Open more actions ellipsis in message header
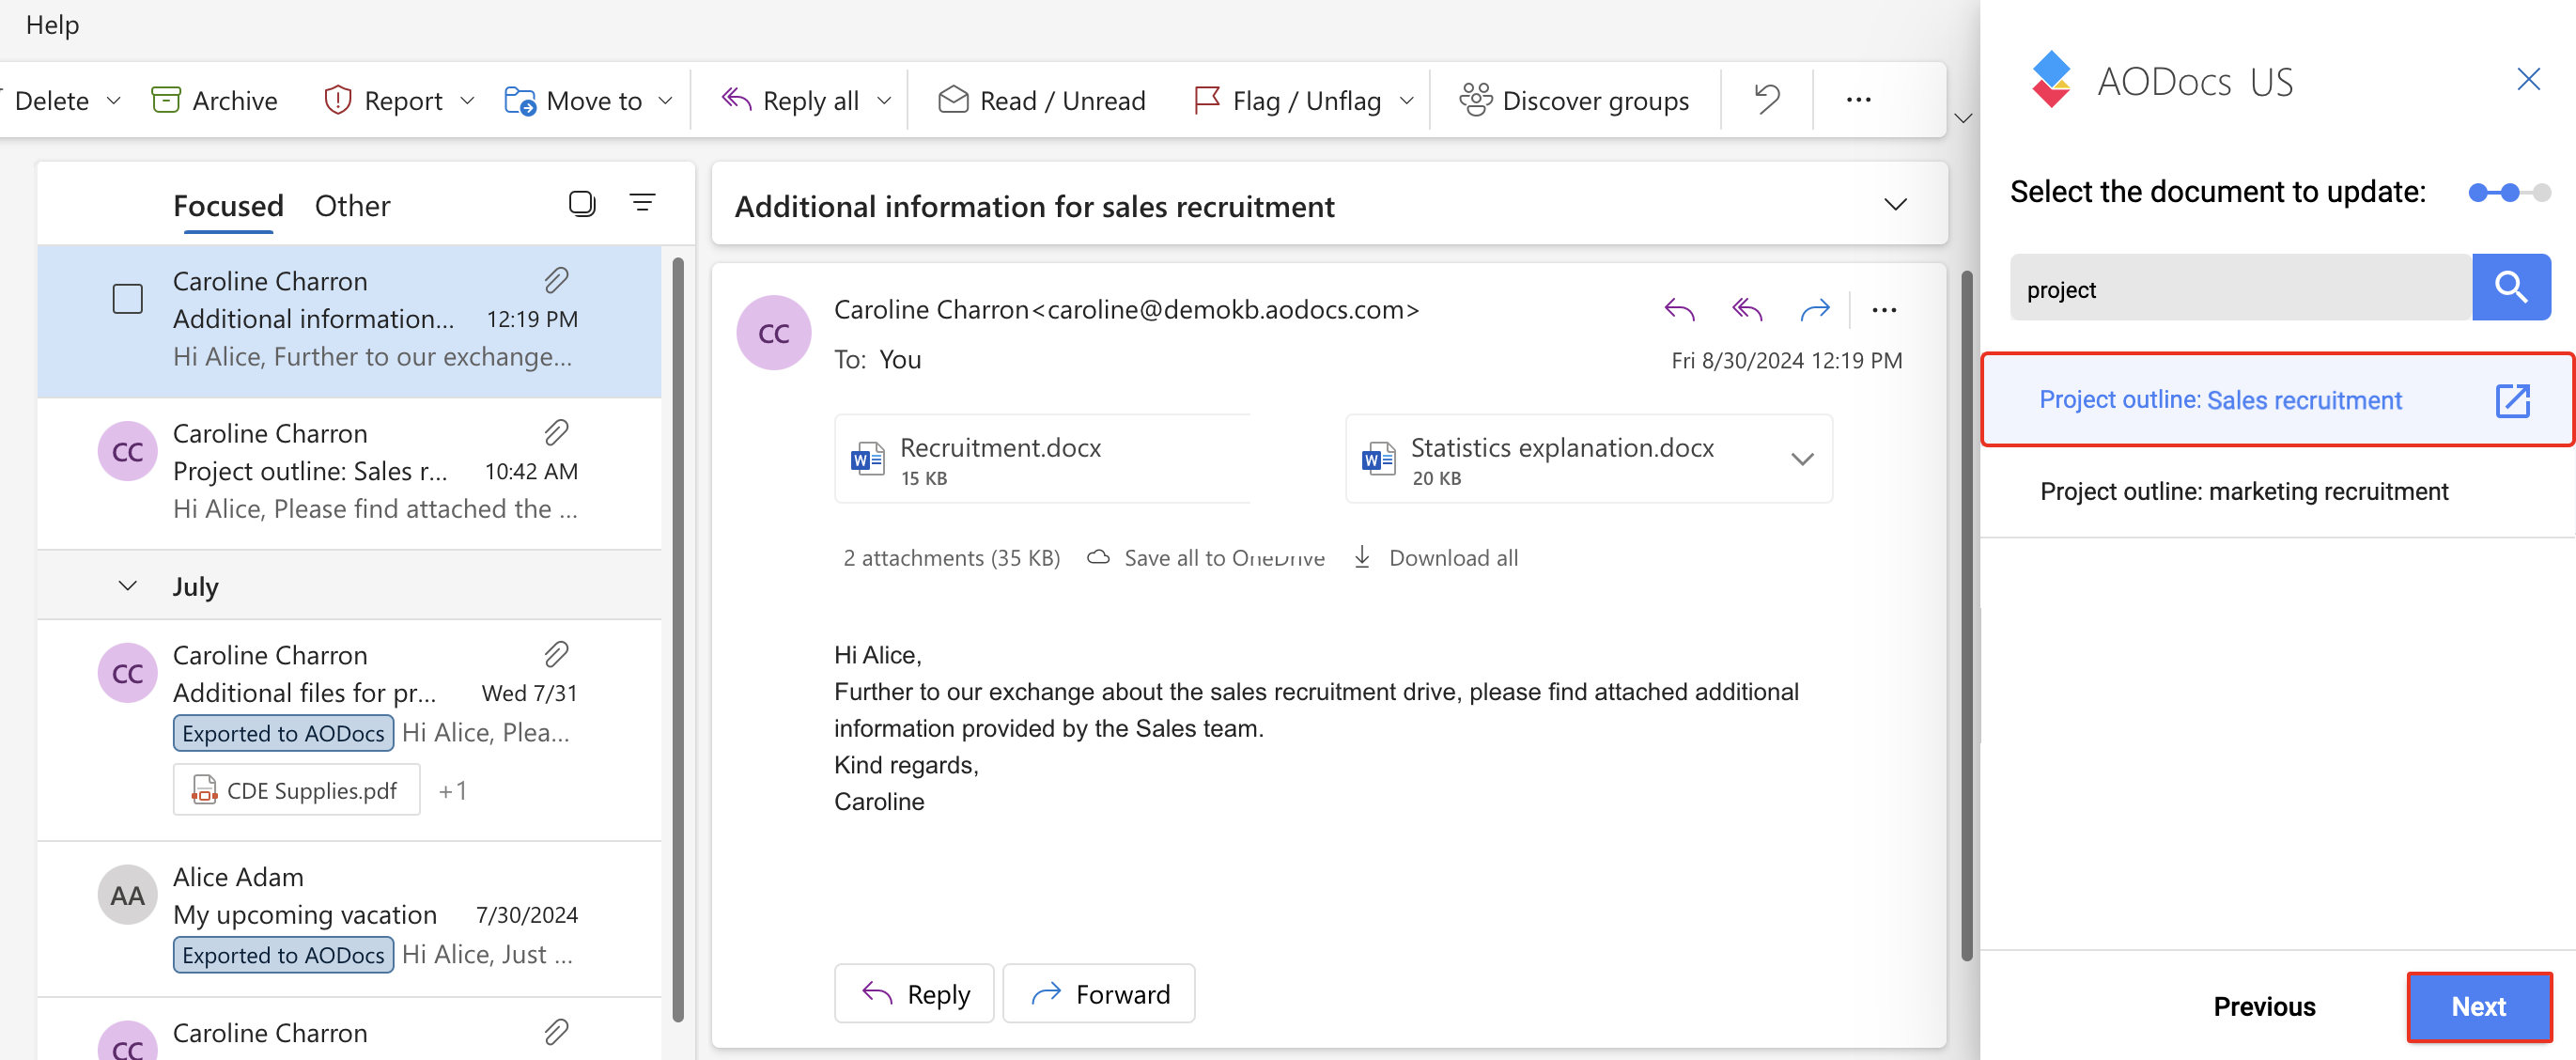The image size is (2576, 1060). point(1884,310)
